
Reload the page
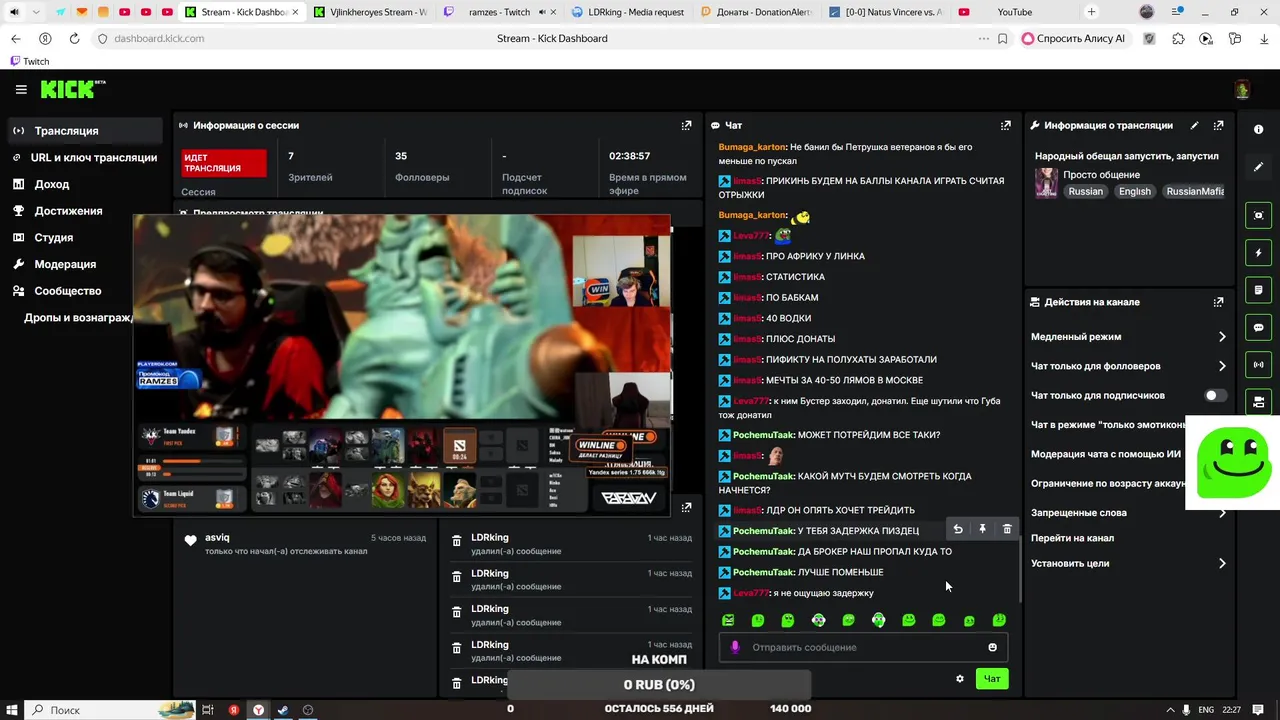click(x=74, y=38)
